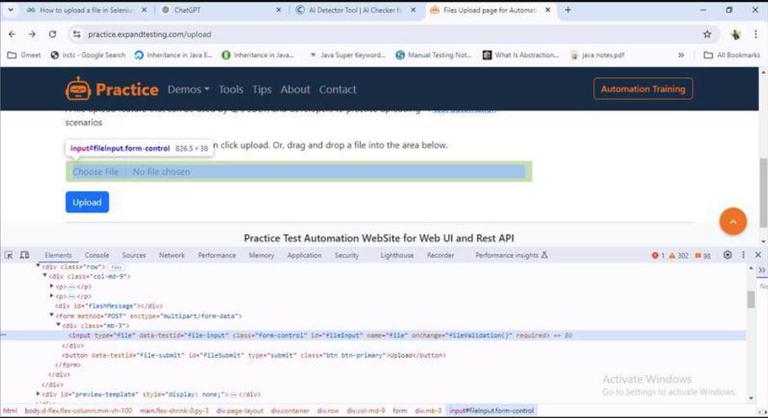The image size is (768, 418).
Task: Switch to DevTools Security tab
Action: [x=346, y=255]
